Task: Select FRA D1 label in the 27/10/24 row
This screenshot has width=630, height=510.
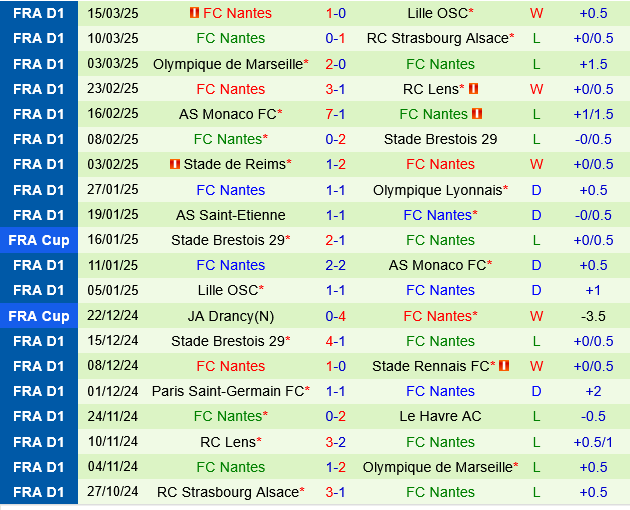Action: pyautogui.click(x=39, y=492)
